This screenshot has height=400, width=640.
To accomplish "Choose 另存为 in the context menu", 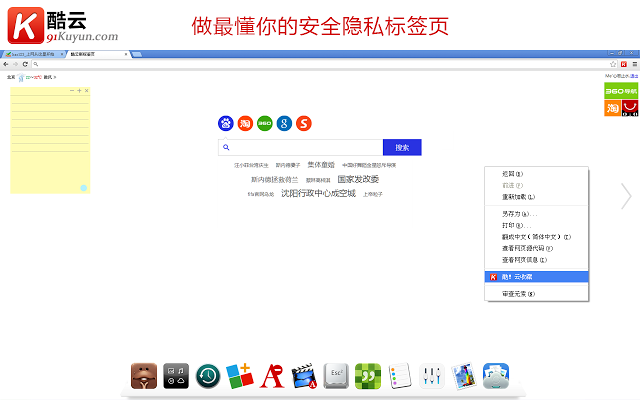I will tap(536, 214).
